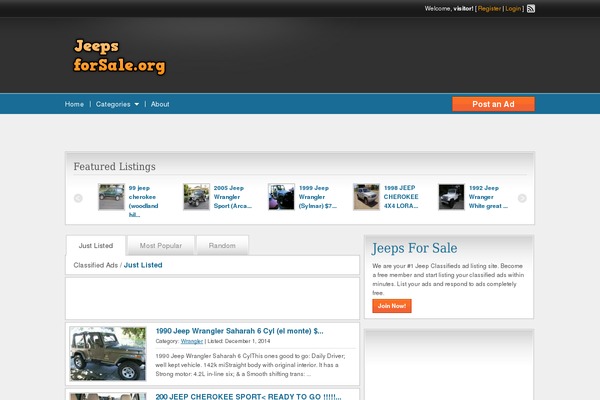This screenshot has height=400, width=600.
Task: Open the Register link
Action: click(x=489, y=8)
